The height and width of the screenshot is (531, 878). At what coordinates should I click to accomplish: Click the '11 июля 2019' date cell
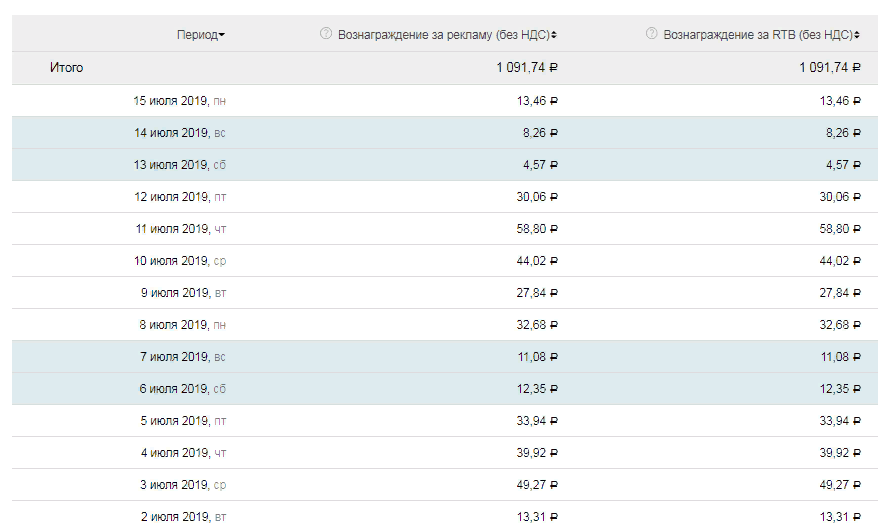click(x=171, y=229)
